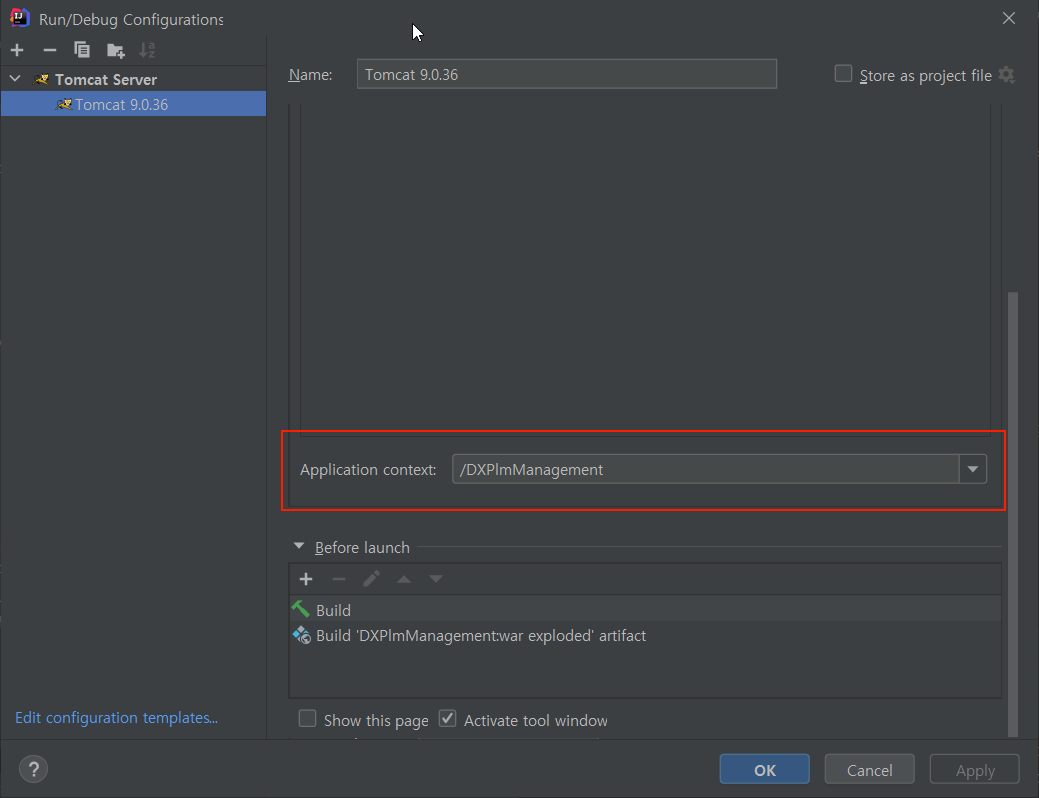Open the Application context dropdown arrow

tap(973, 469)
